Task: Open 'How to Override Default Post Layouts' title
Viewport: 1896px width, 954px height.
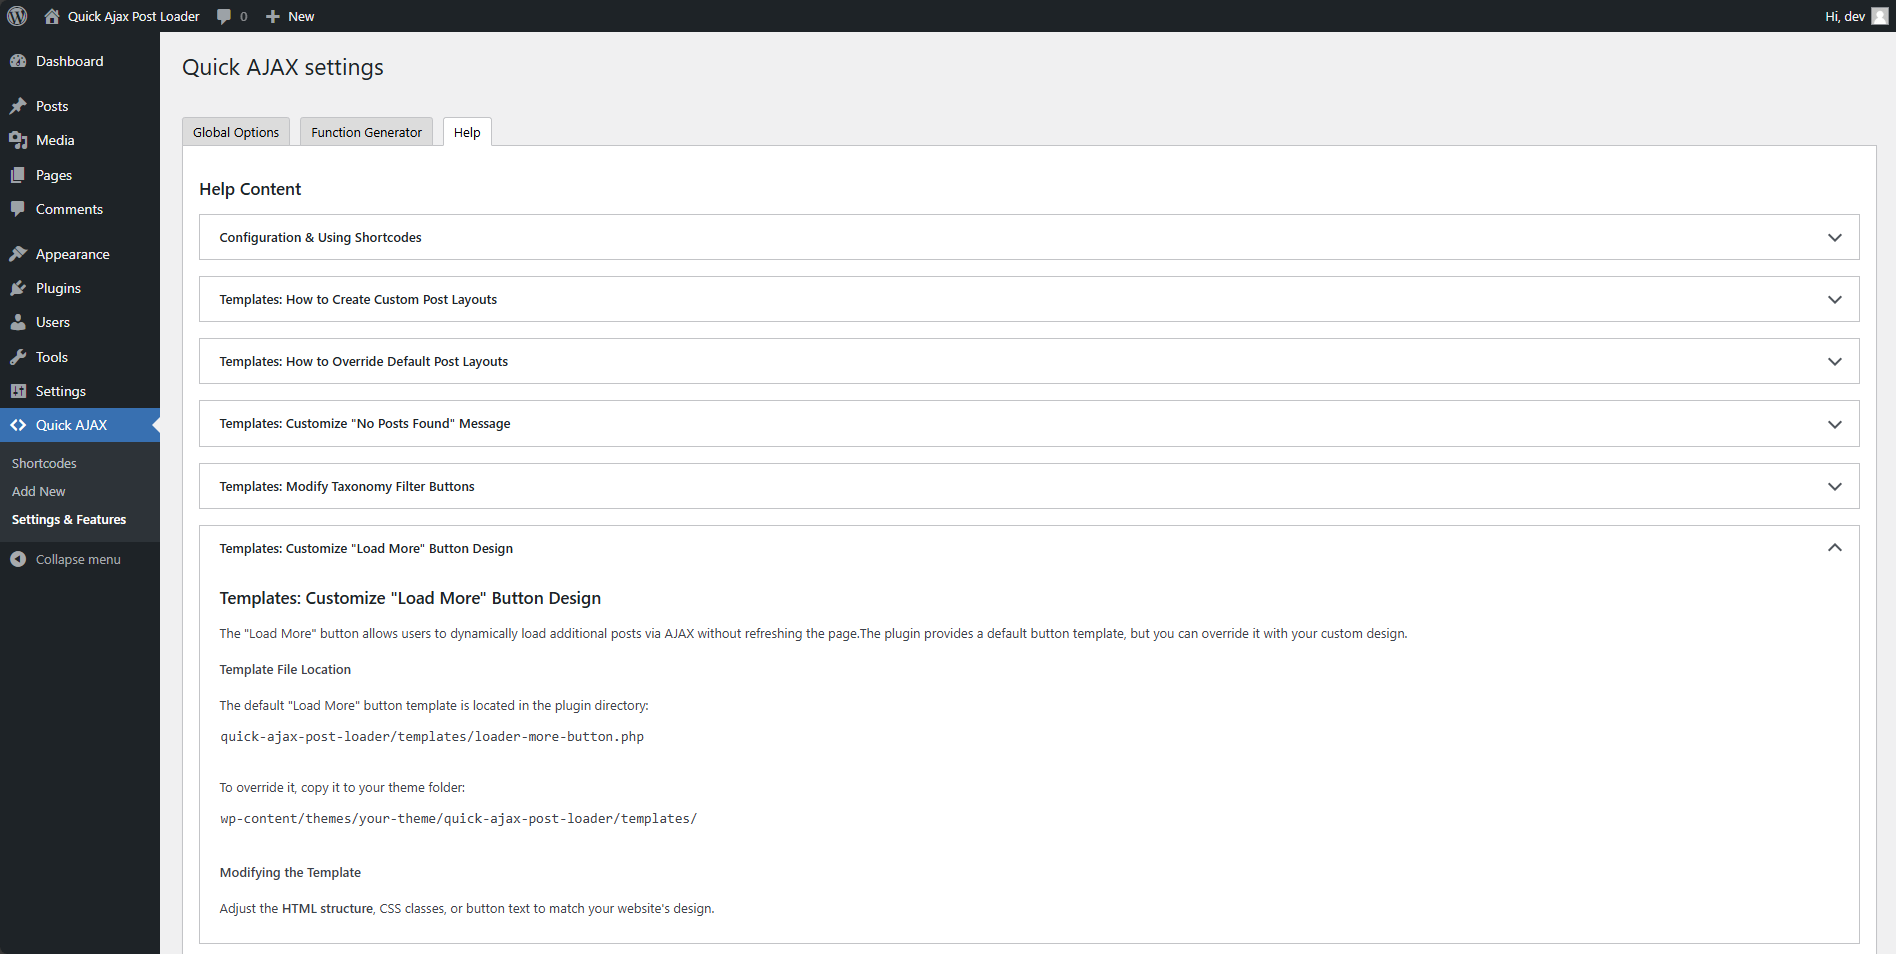Action: pos(364,362)
